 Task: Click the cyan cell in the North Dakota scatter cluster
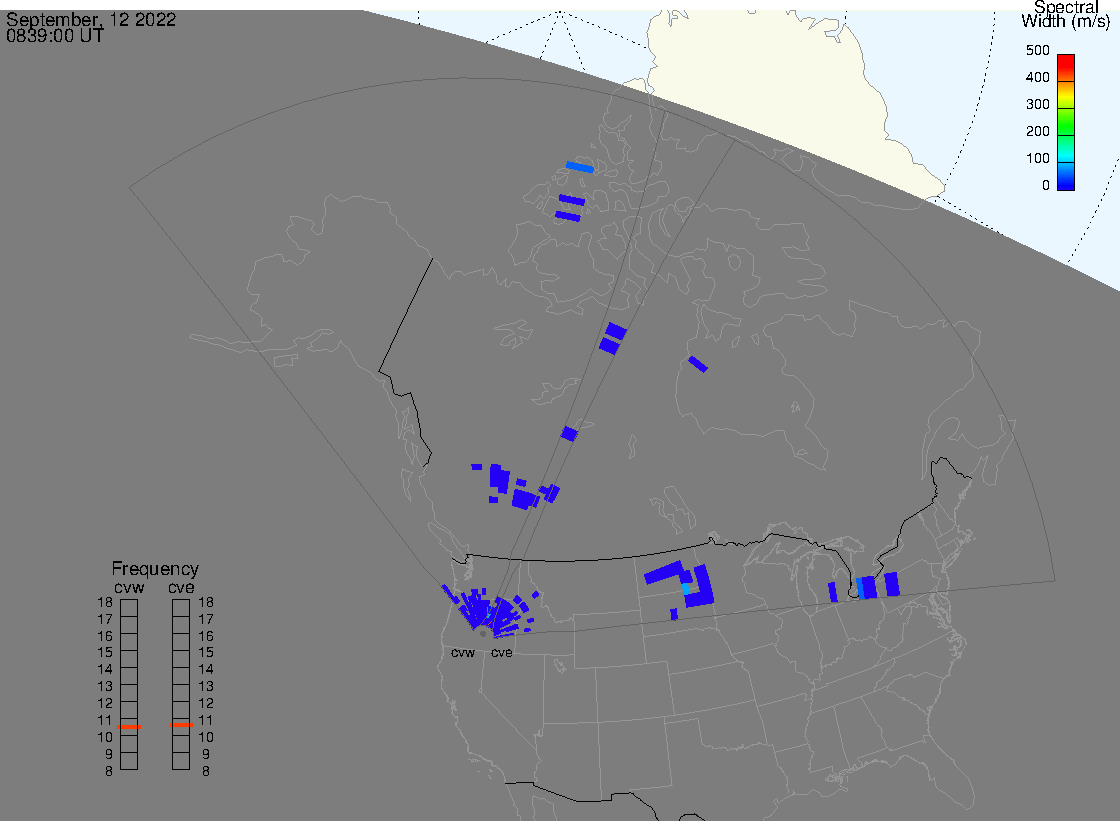click(x=686, y=589)
